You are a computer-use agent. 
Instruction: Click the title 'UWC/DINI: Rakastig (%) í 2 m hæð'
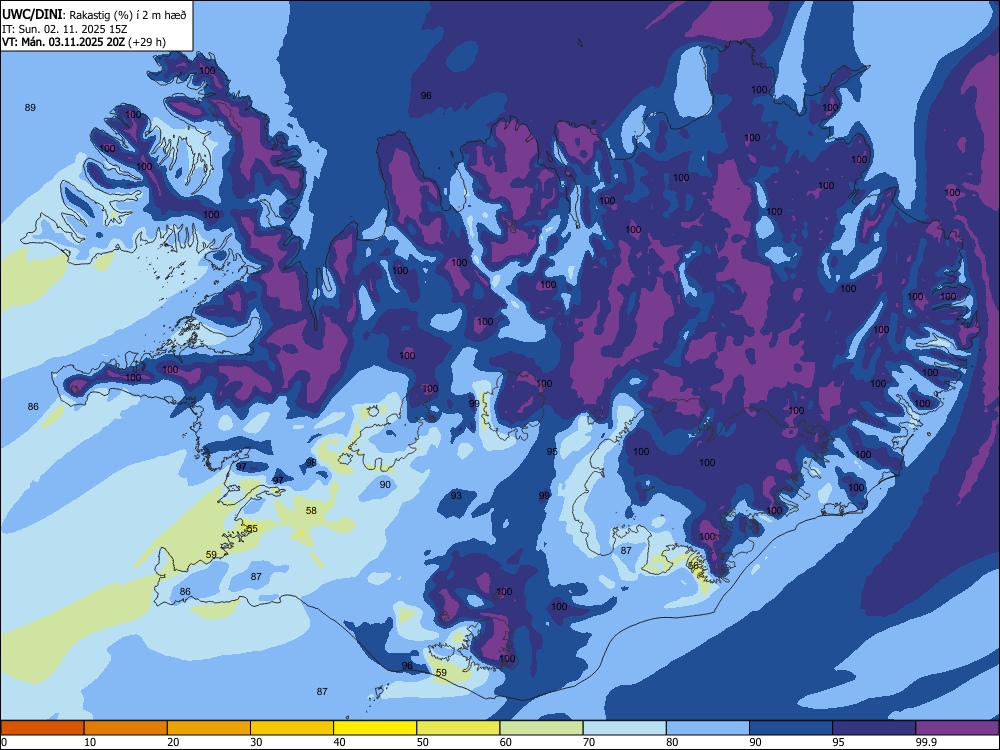94,15
